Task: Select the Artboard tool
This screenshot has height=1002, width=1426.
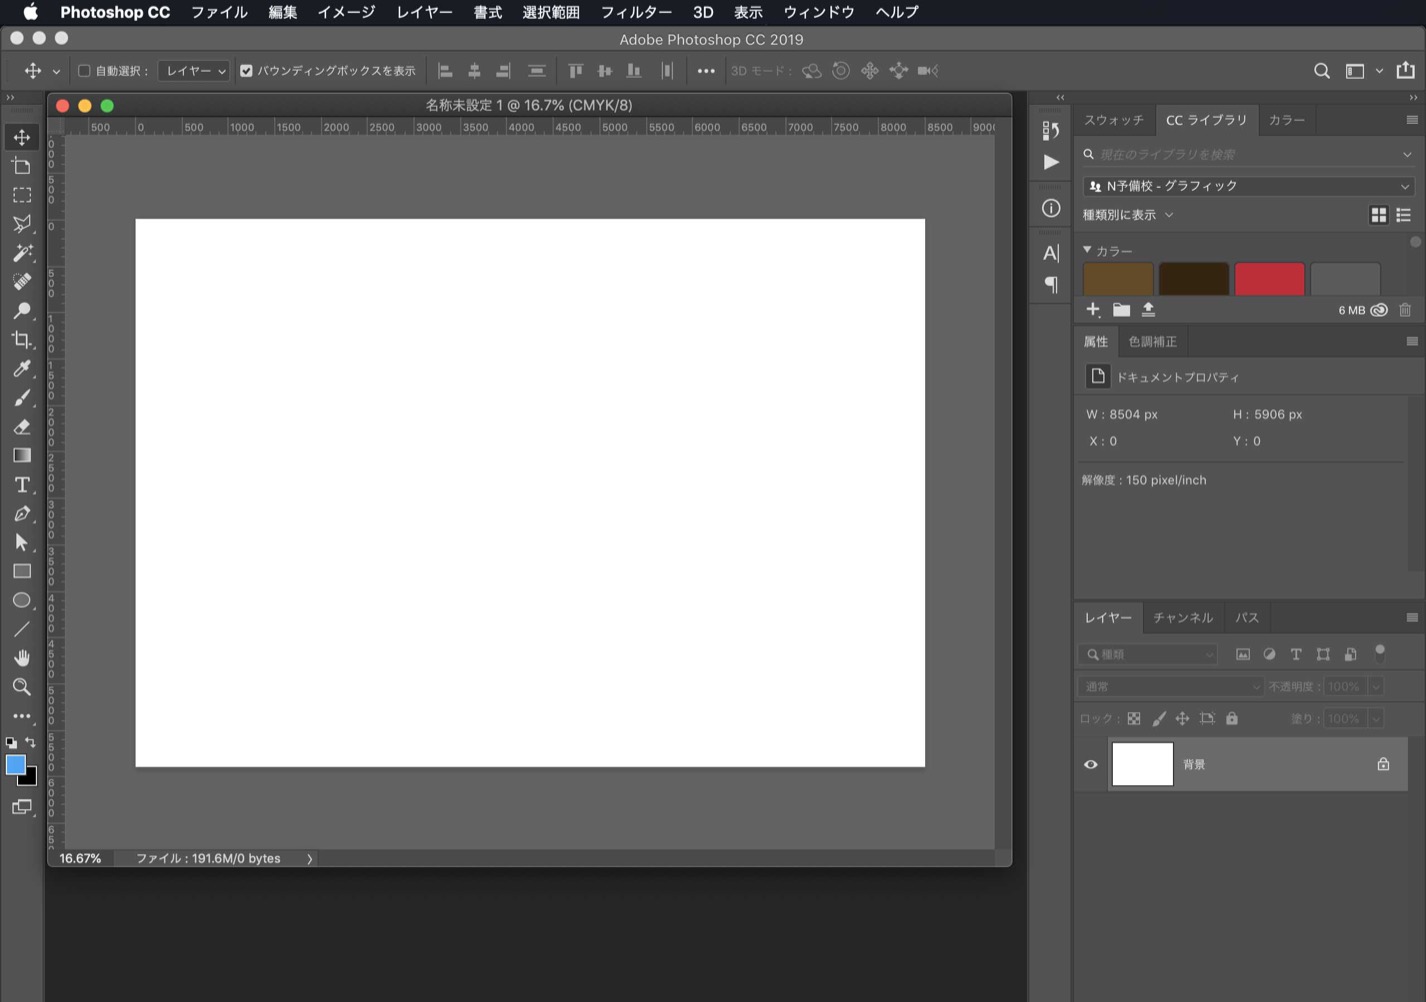Action: (22, 166)
